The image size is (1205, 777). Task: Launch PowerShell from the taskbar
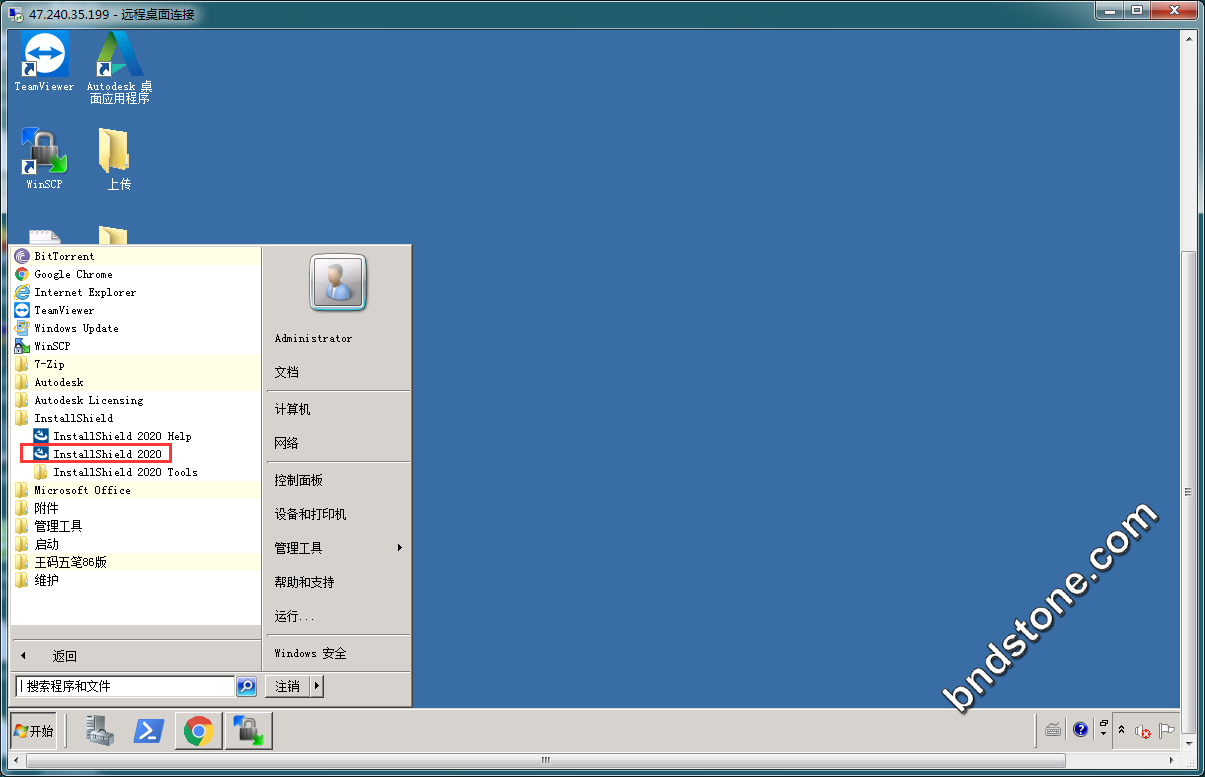click(x=150, y=731)
